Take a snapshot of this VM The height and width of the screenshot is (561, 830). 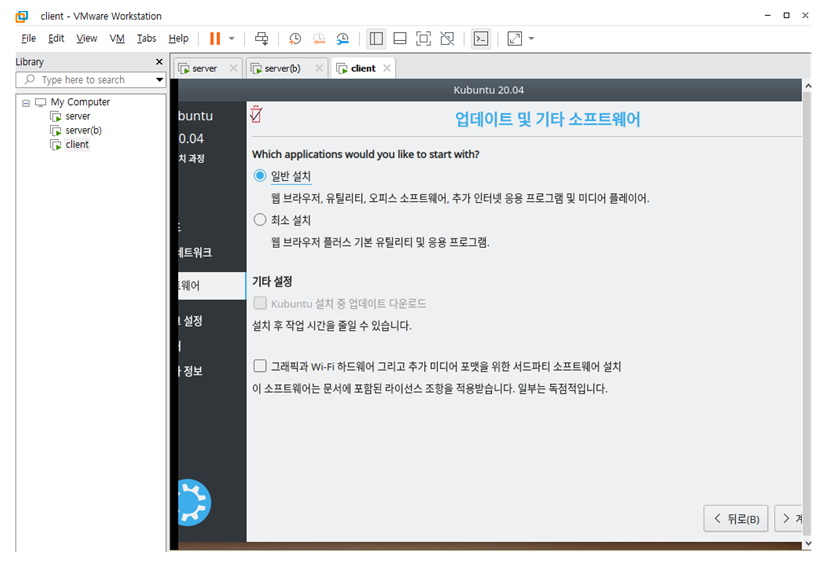(x=295, y=39)
